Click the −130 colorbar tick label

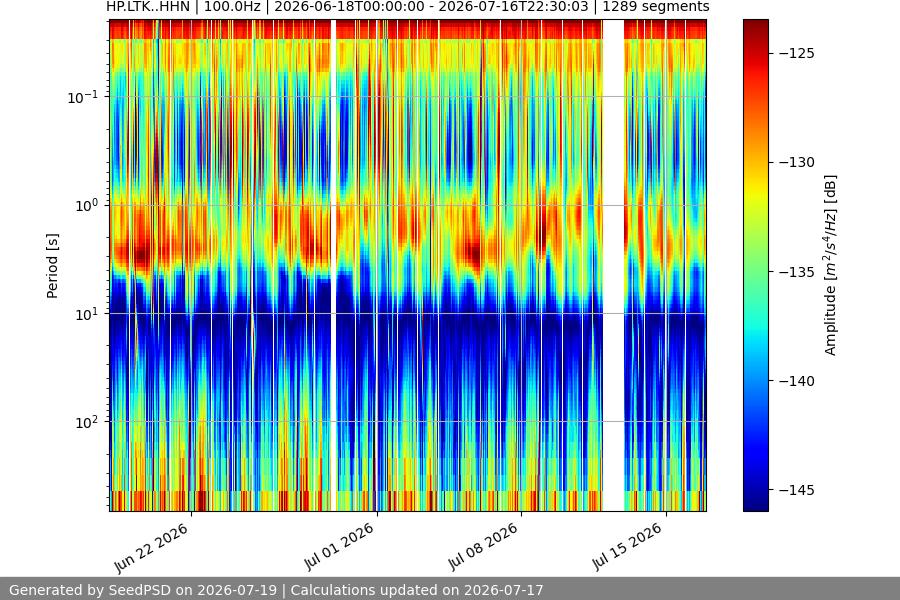point(797,162)
